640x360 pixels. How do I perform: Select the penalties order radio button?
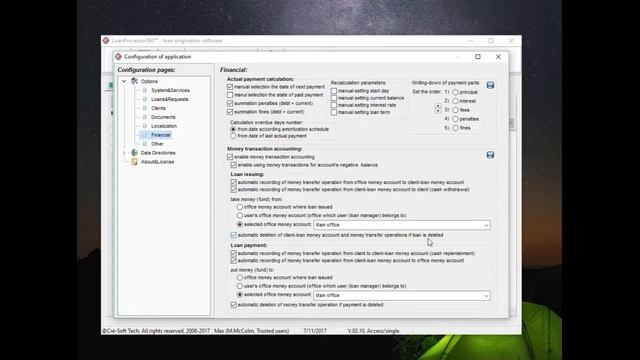click(x=455, y=119)
